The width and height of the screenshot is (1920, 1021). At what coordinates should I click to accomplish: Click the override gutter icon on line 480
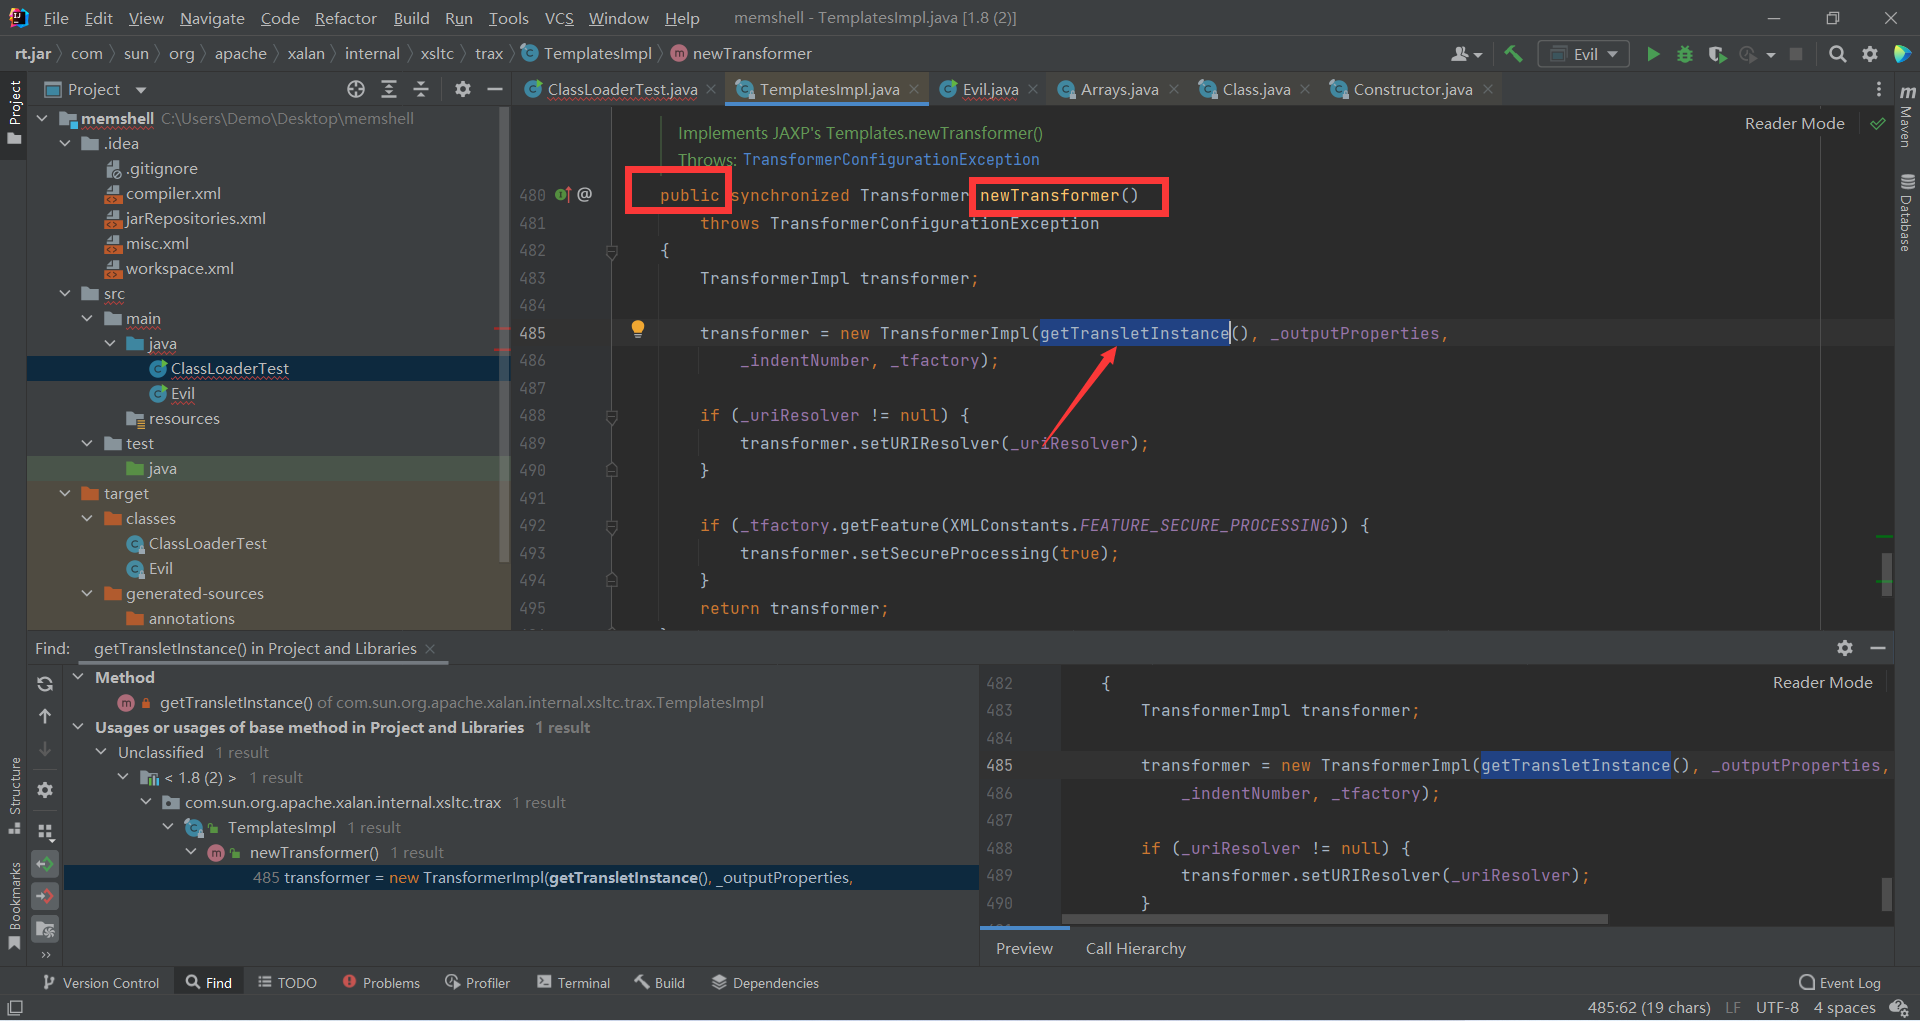[563, 194]
